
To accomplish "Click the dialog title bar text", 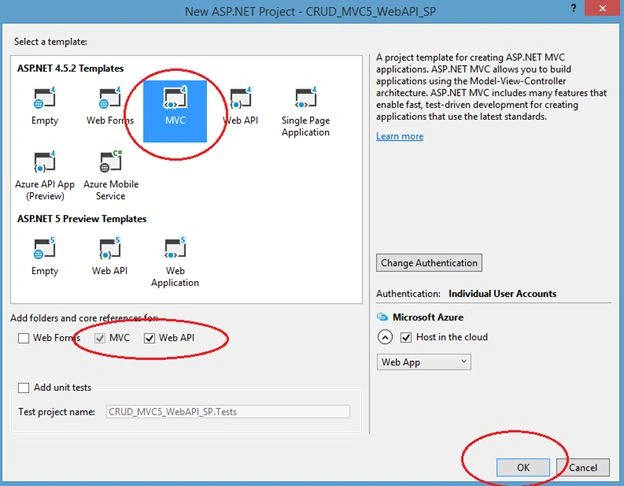I will (310, 11).
